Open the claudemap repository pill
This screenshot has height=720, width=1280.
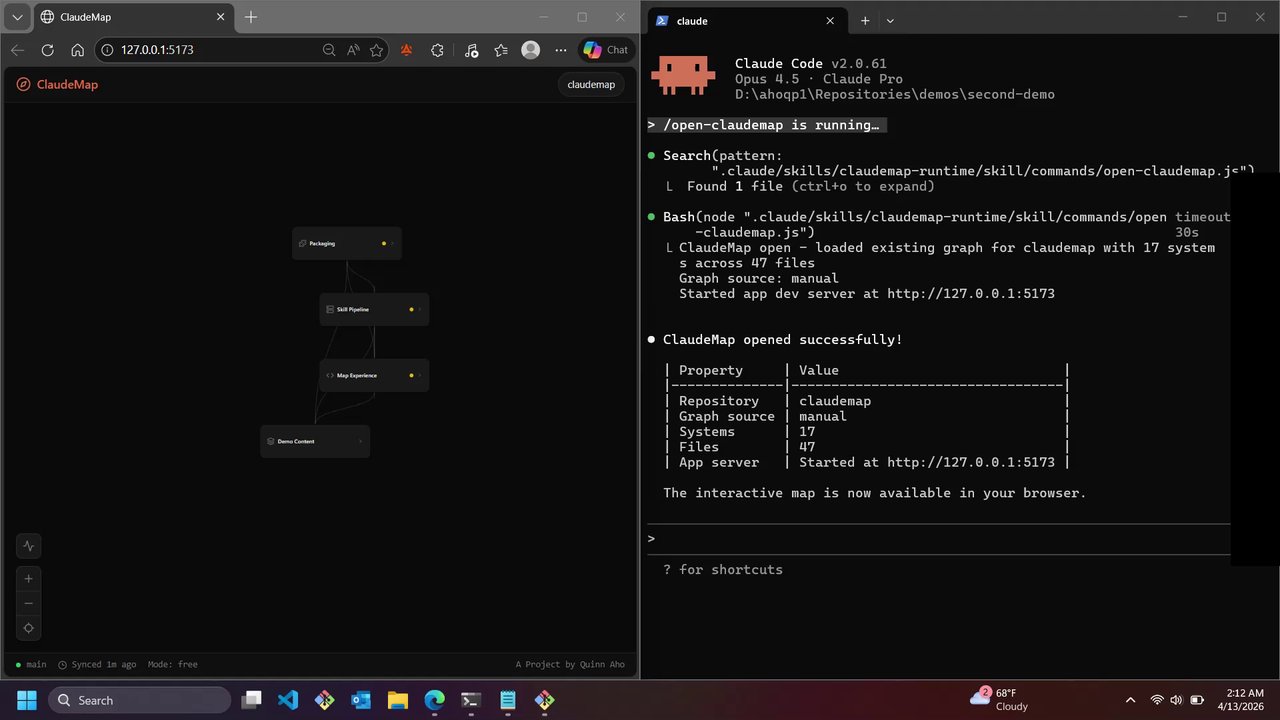pyautogui.click(x=591, y=84)
